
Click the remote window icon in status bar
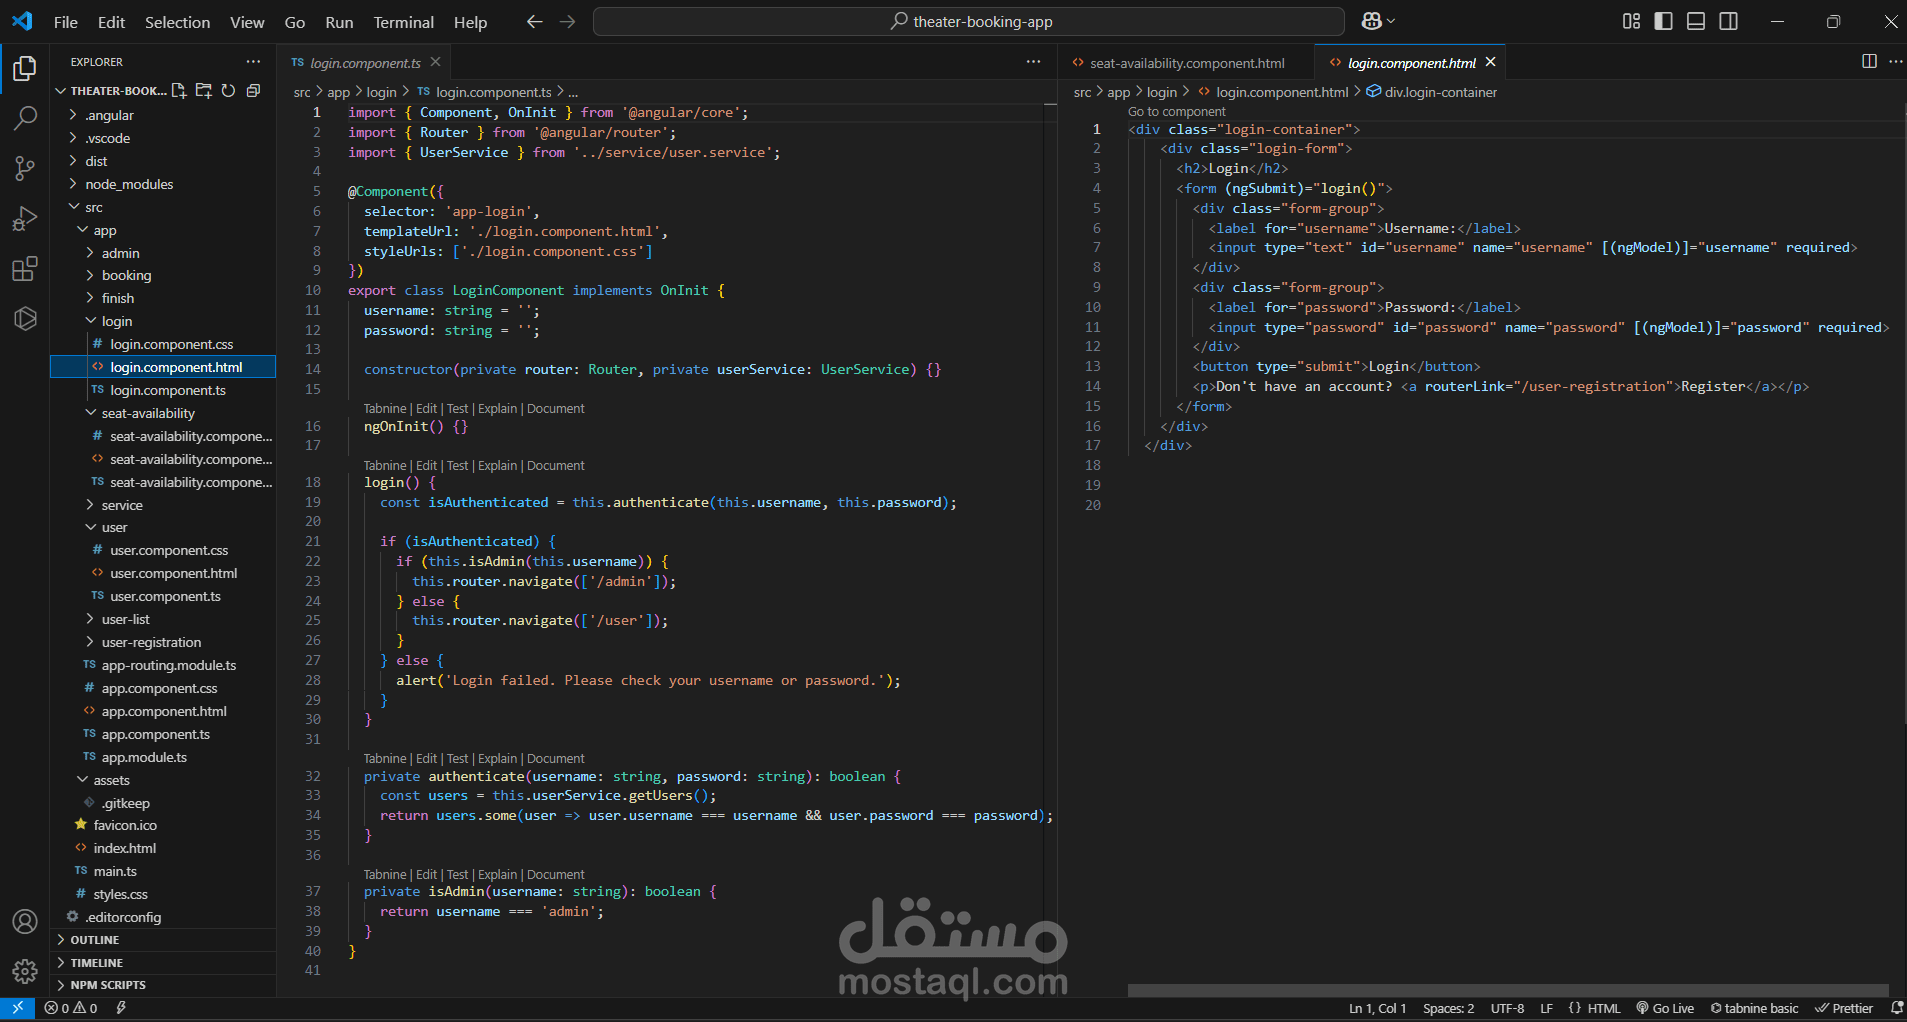click(17, 1008)
